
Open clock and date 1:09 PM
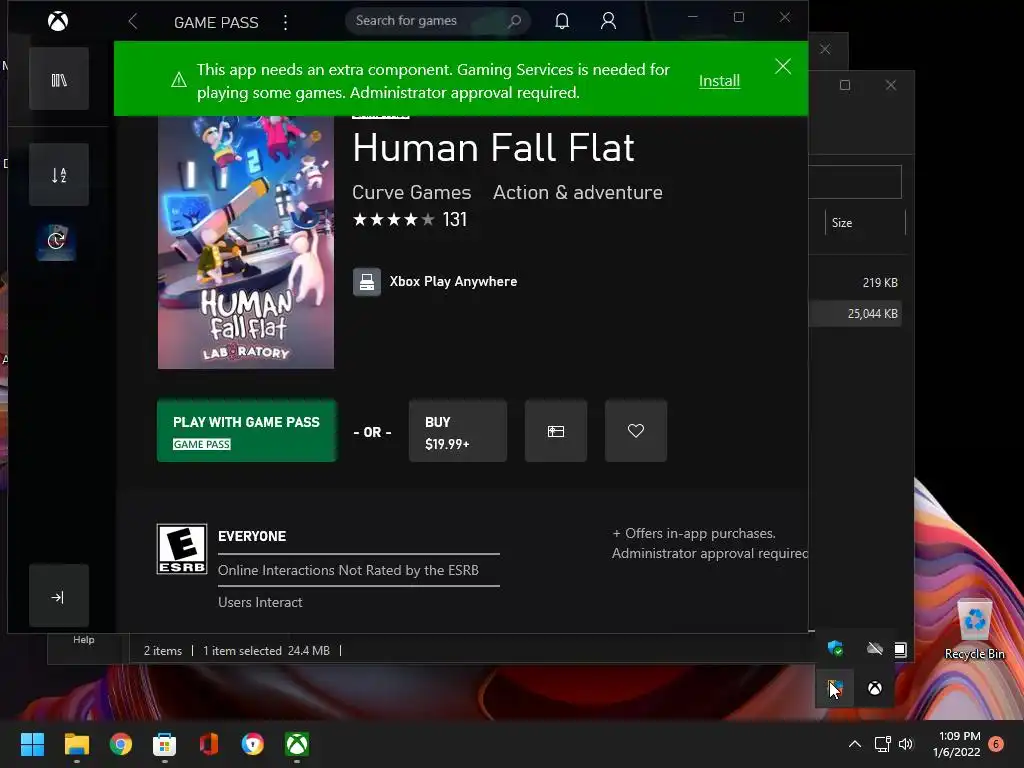[957, 744]
